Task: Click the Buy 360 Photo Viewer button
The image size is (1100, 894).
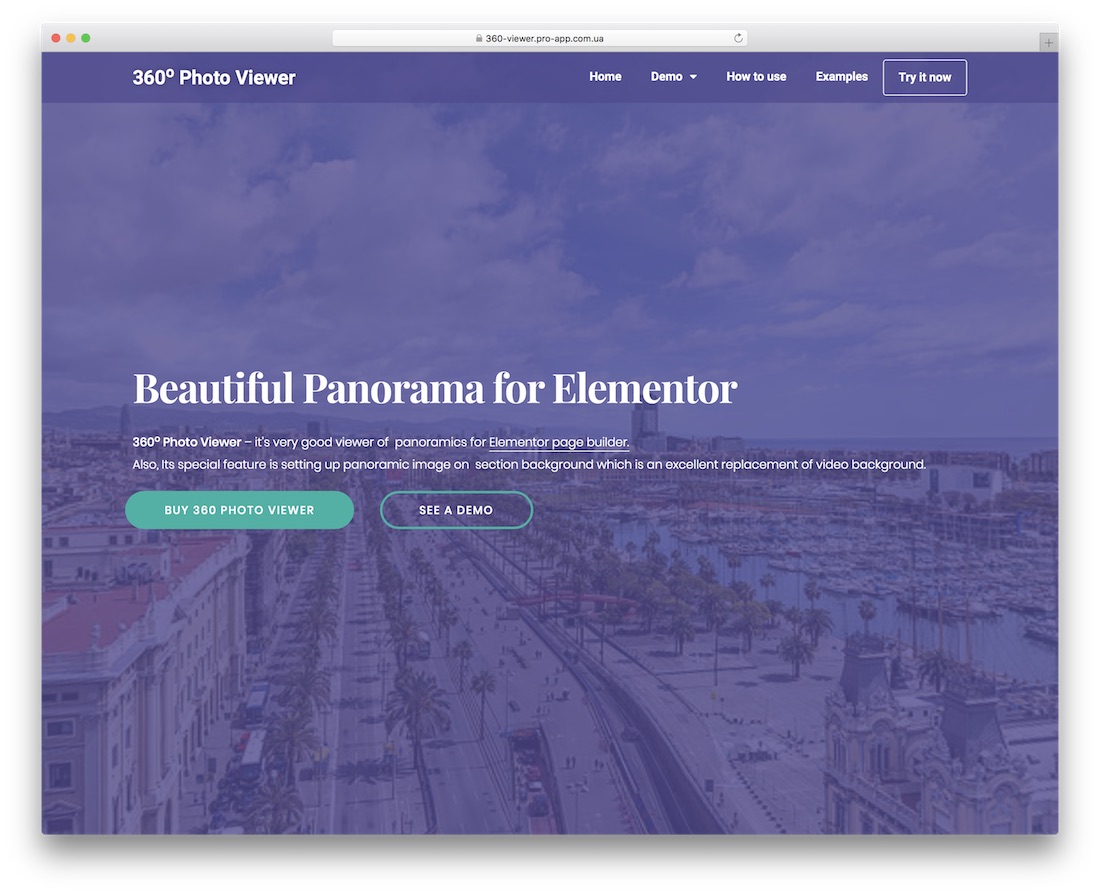Action: coord(239,510)
